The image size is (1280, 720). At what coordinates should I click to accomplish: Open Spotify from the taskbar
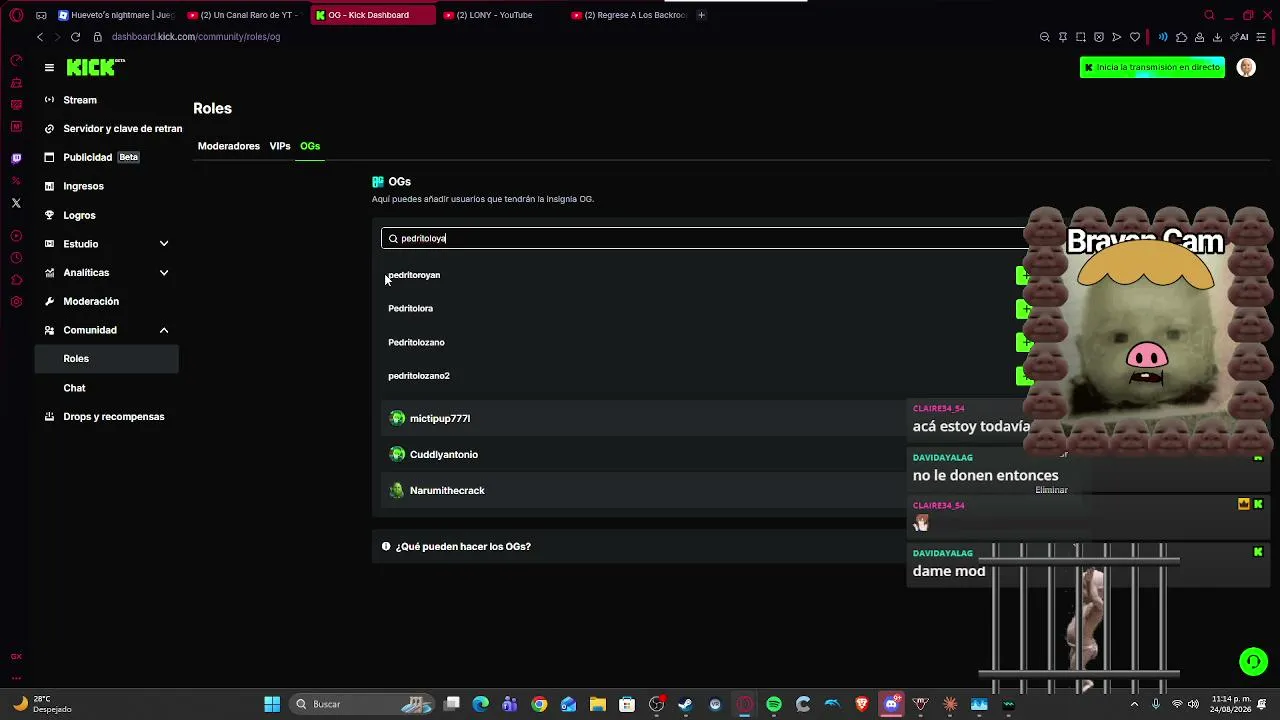774,704
